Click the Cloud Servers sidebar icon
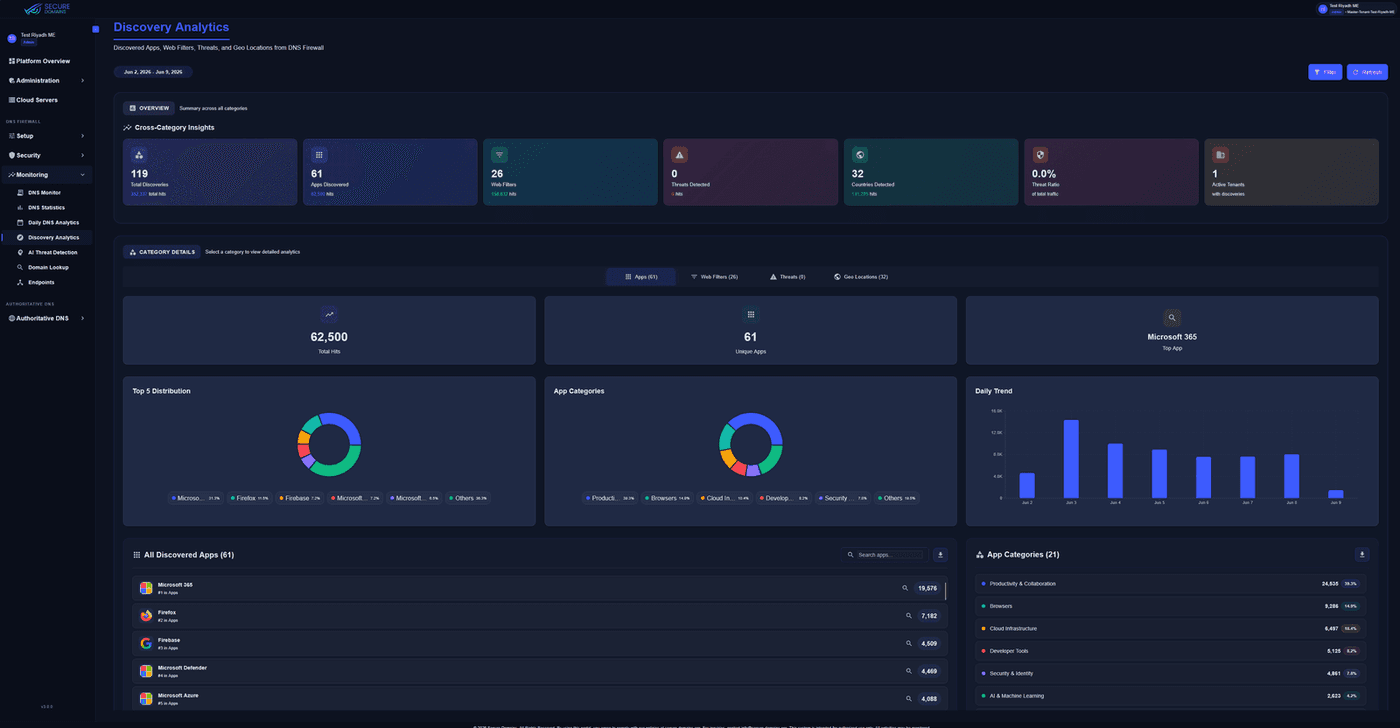Viewport: 1400px width, 728px height. pos(12,100)
